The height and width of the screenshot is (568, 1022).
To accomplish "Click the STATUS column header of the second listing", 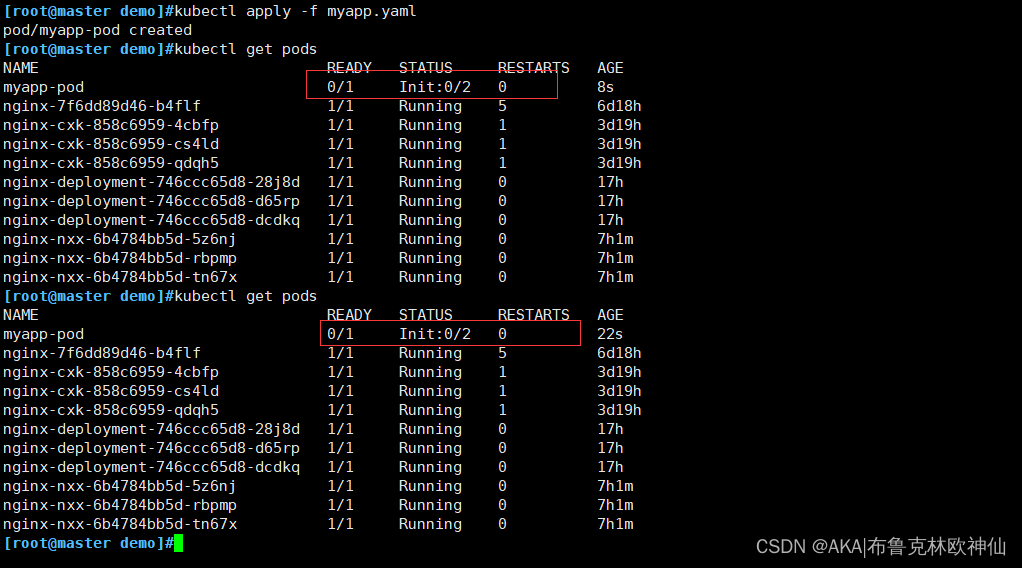I will [x=426, y=315].
